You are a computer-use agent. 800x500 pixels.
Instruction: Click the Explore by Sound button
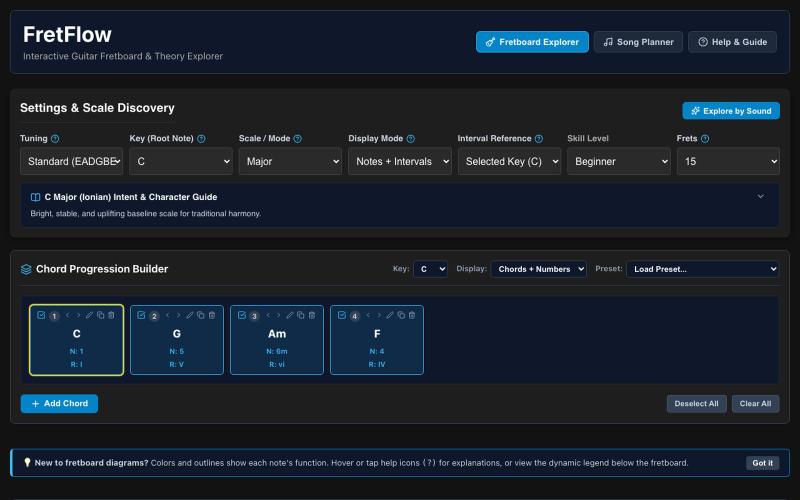(x=731, y=111)
